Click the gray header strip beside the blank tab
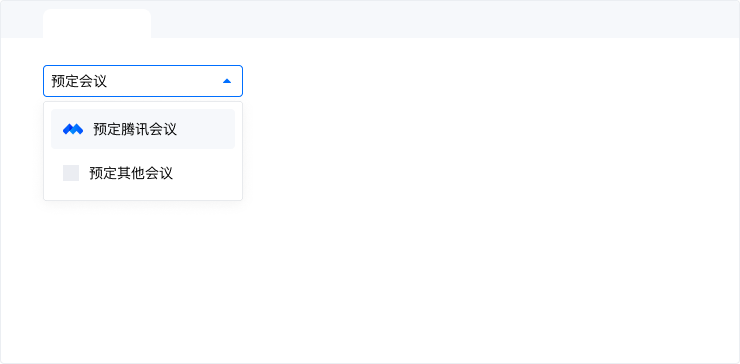Image resolution: width=740 pixels, height=364 pixels. (x=444, y=19)
